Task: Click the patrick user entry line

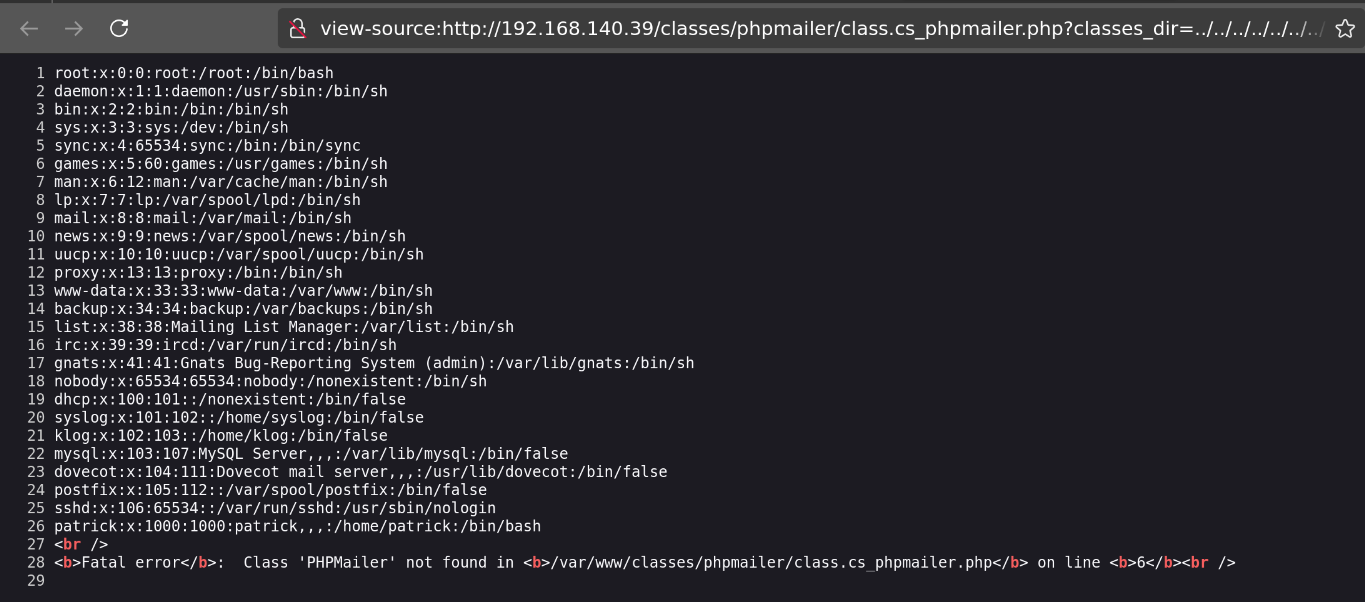Action: [x=297, y=526]
